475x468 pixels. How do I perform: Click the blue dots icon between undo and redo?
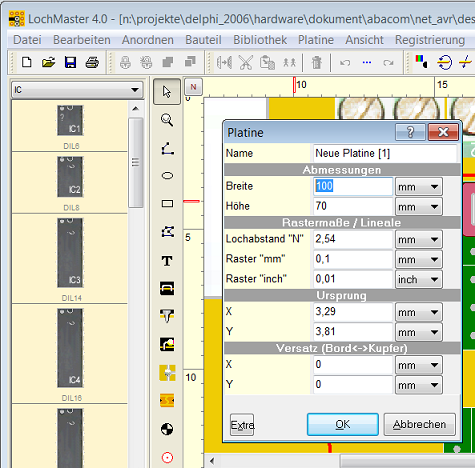pyautogui.click(x=367, y=62)
